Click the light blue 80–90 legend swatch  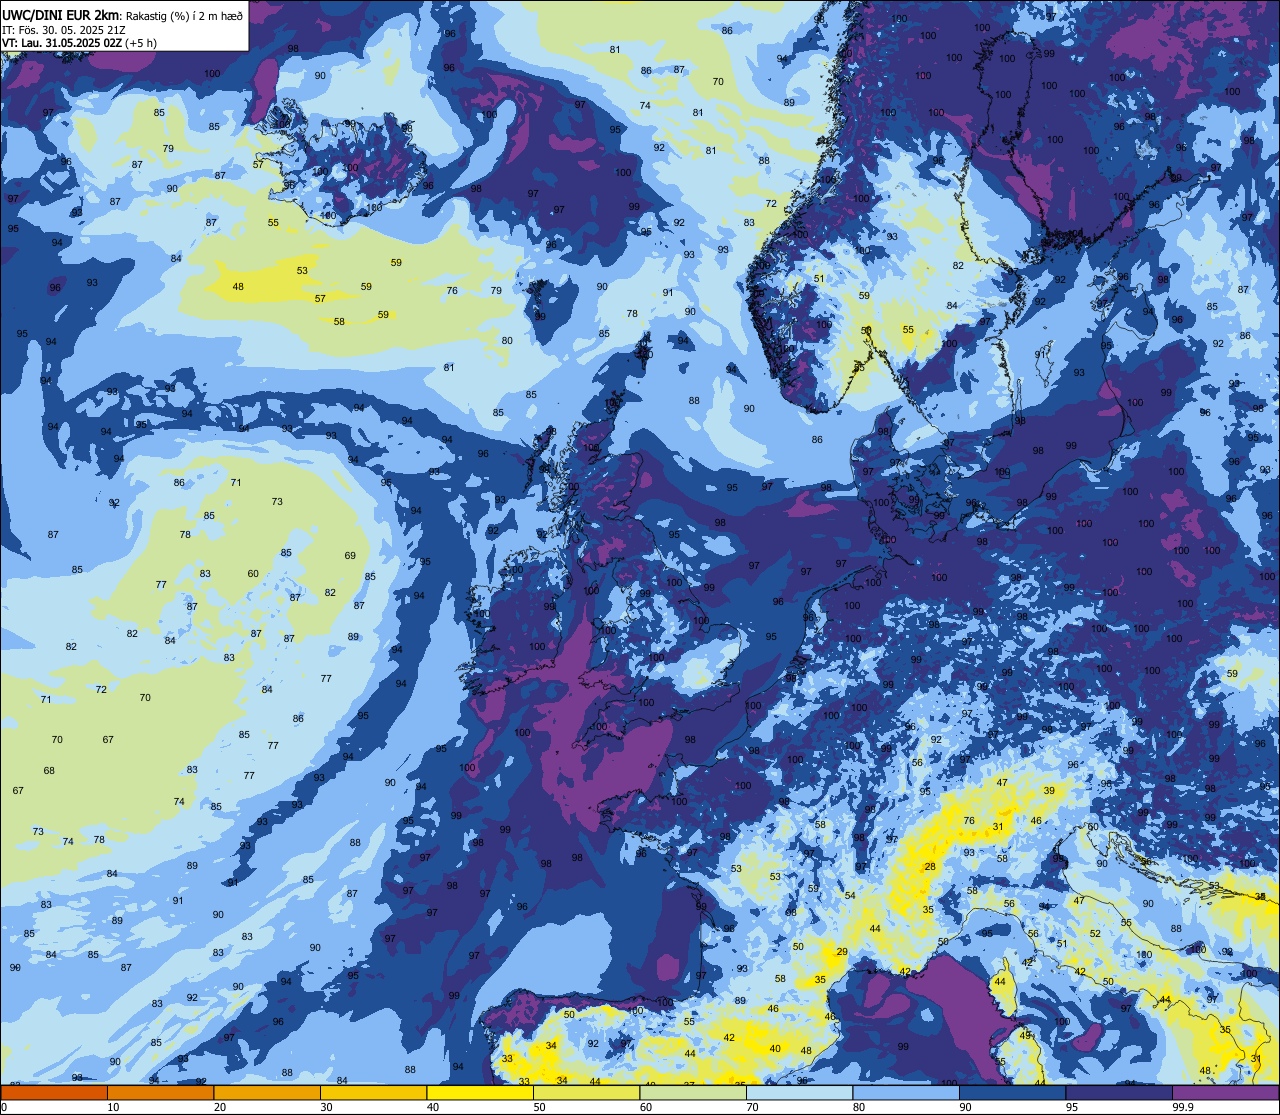click(906, 1093)
